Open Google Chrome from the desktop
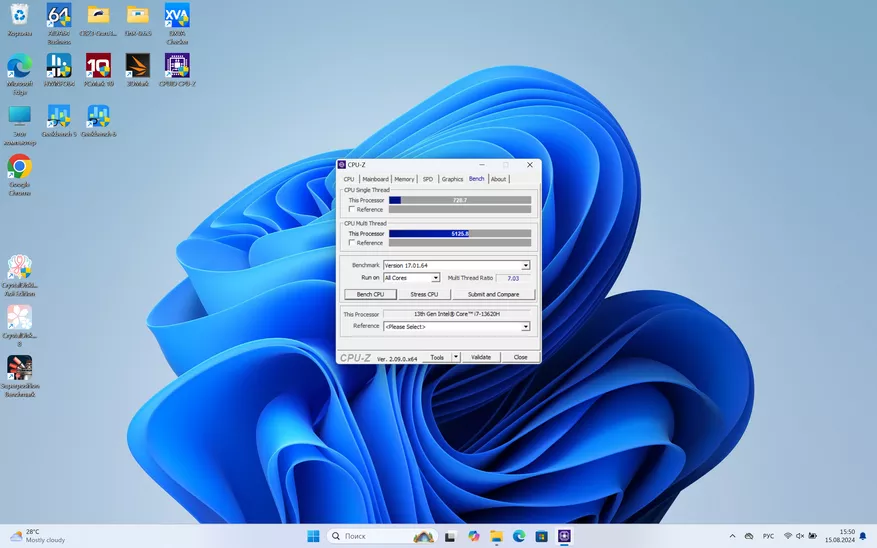The height and width of the screenshot is (548, 877). [x=19, y=167]
